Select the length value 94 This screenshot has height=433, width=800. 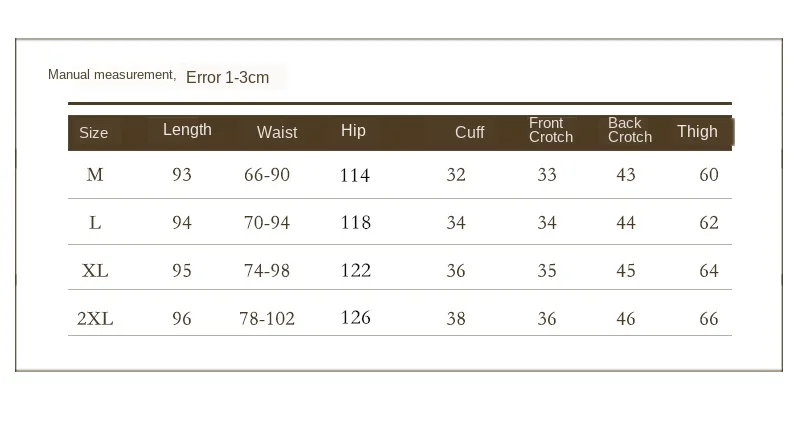182,223
